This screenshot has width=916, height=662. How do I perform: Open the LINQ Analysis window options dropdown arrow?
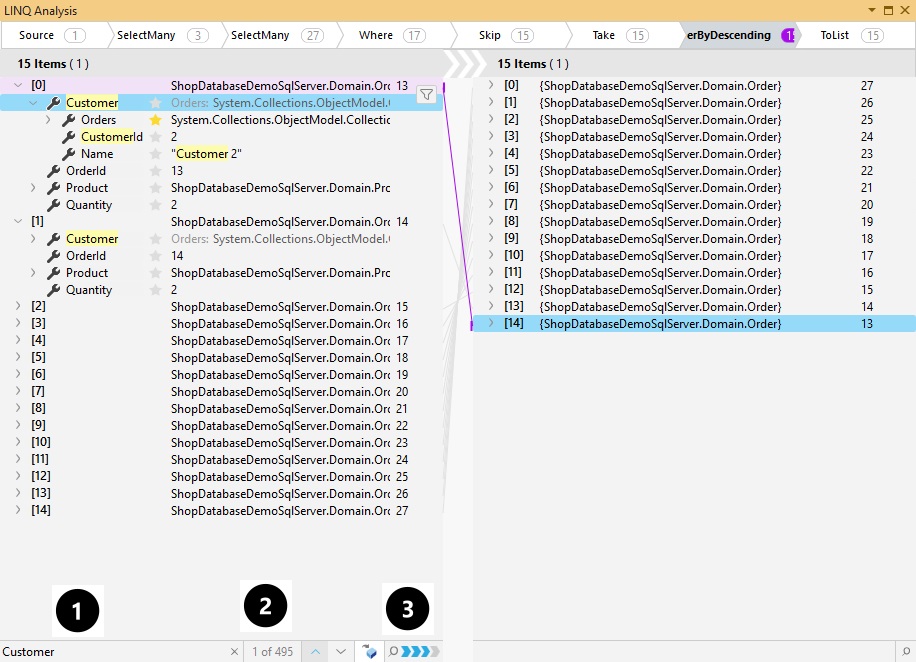pos(872,10)
